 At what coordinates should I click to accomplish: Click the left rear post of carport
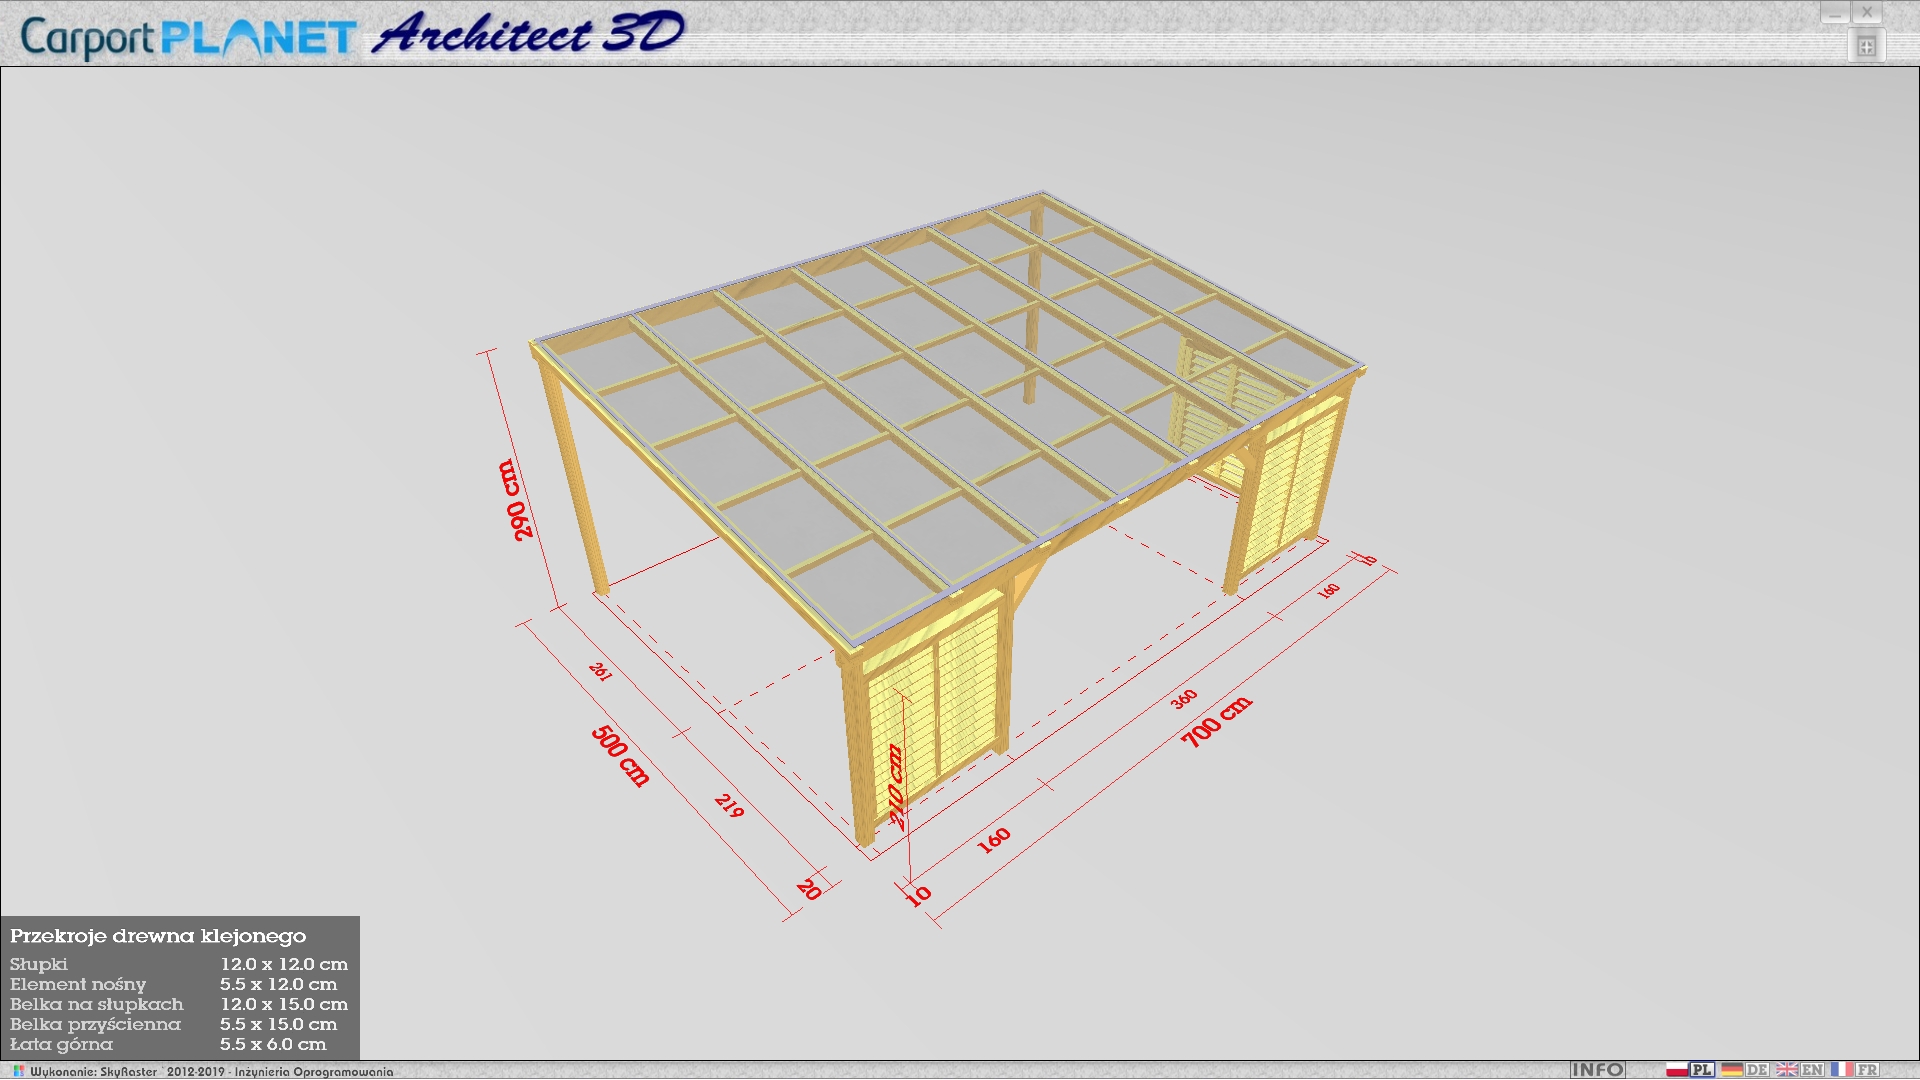[575, 478]
